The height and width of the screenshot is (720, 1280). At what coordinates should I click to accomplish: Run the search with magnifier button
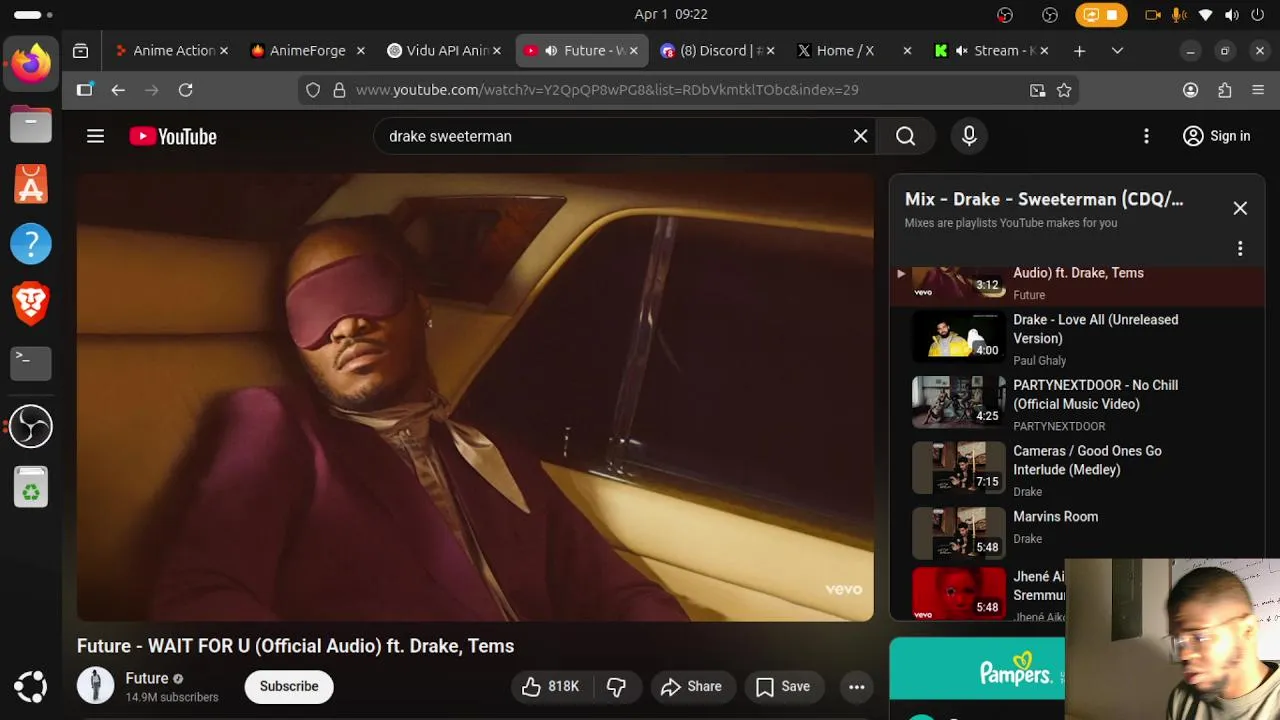[905, 136]
